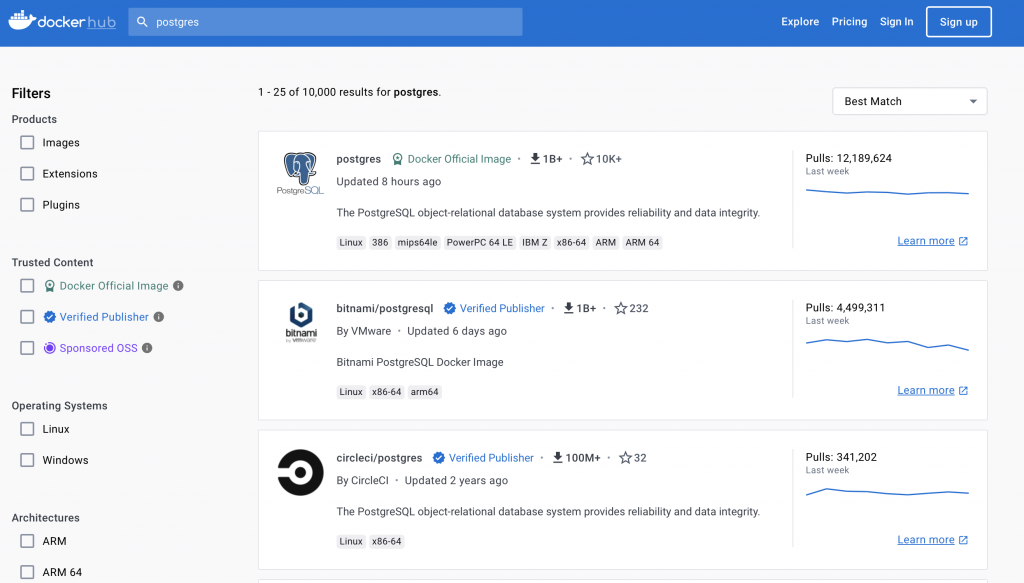
Task: Enable the Verified Publisher filter checkbox
Action: pyautogui.click(x=27, y=317)
